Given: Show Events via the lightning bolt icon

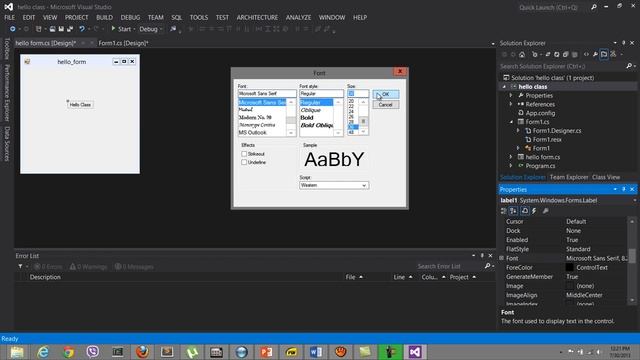Looking at the screenshot, I should (x=534, y=211).
